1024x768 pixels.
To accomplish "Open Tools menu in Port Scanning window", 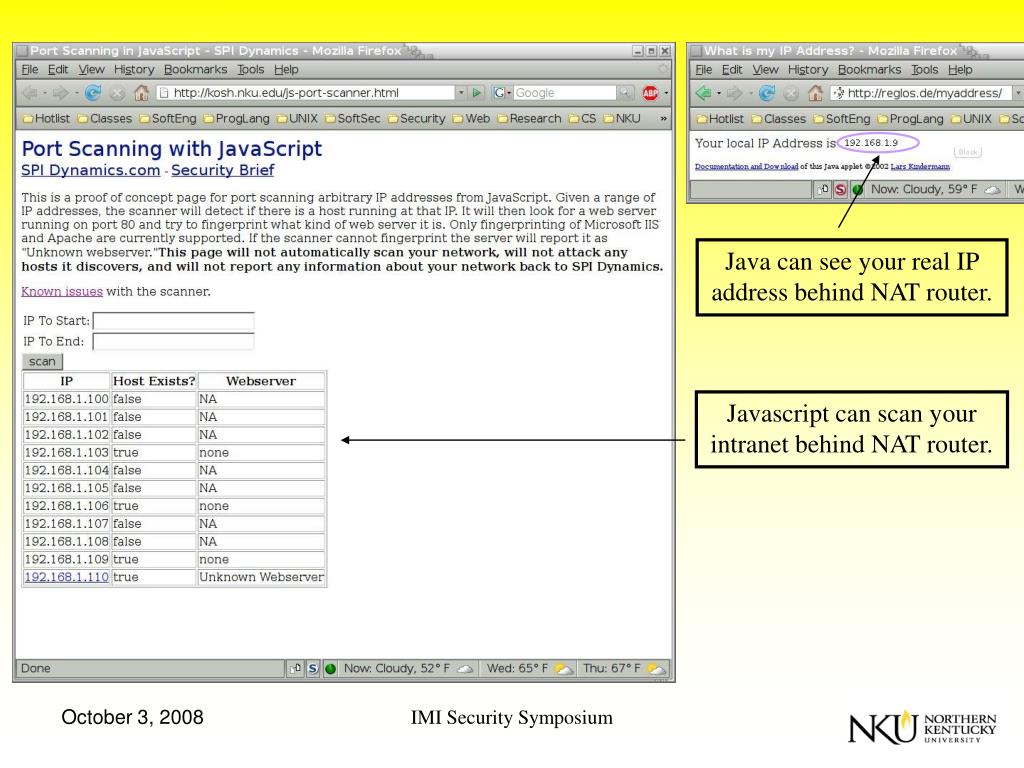I will pos(251,70).
